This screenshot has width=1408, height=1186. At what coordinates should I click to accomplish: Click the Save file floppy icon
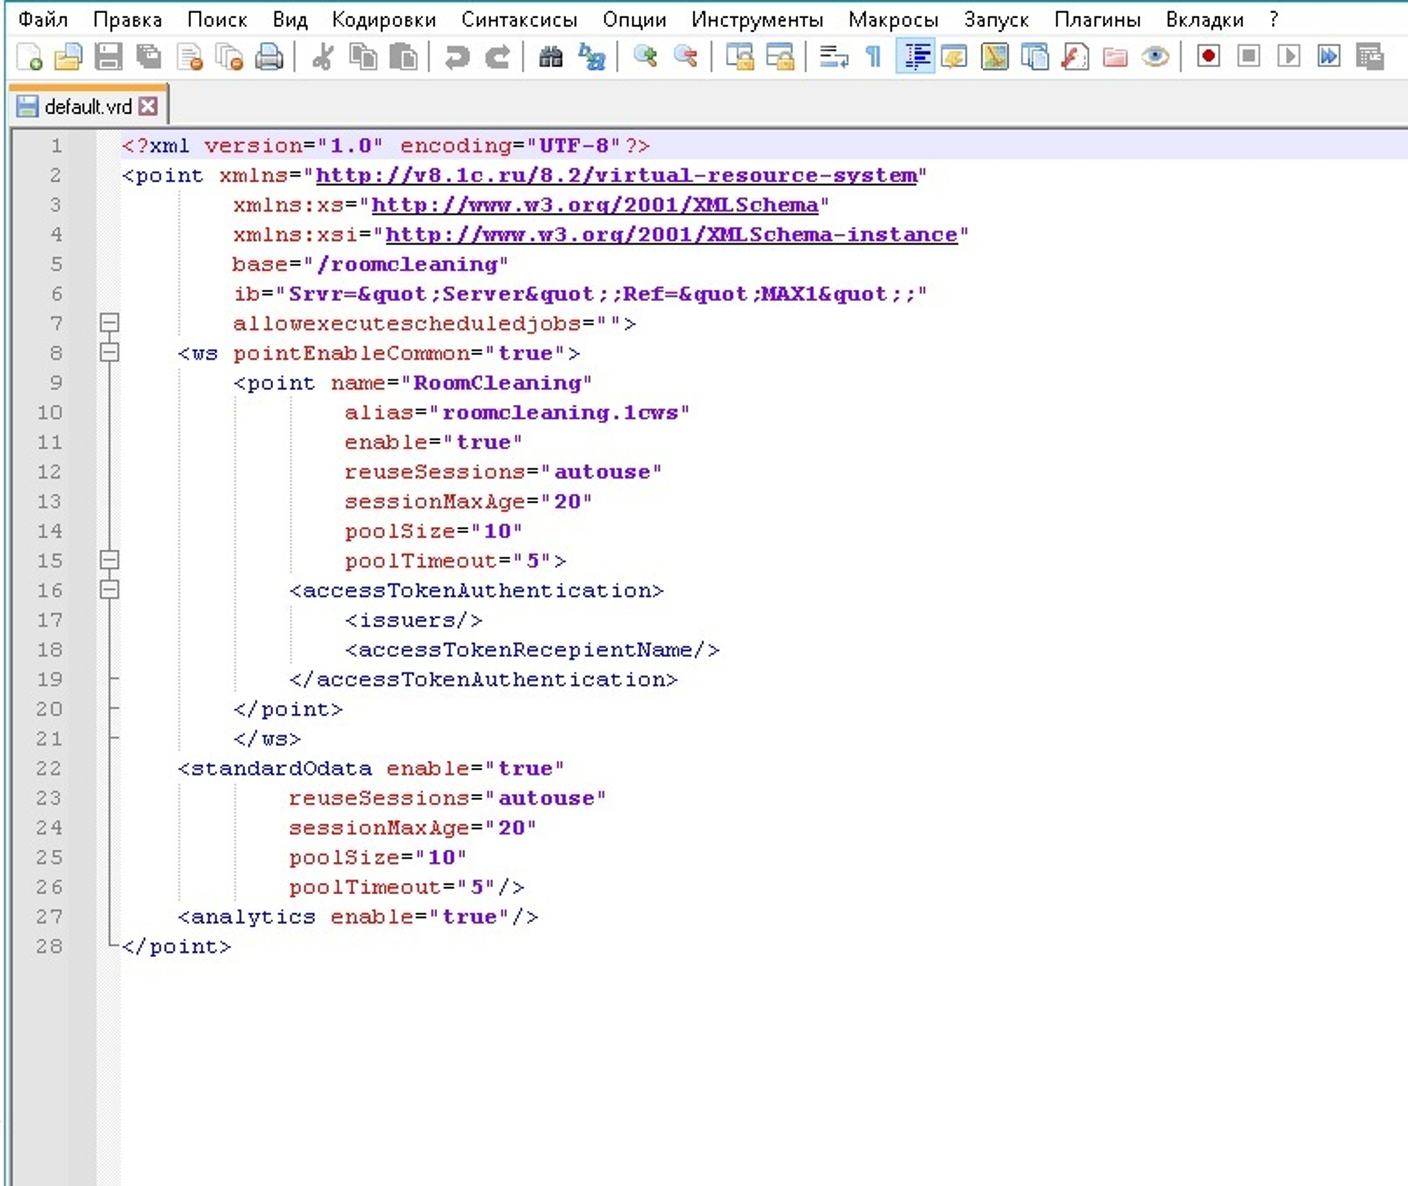(x=108, y=57)
